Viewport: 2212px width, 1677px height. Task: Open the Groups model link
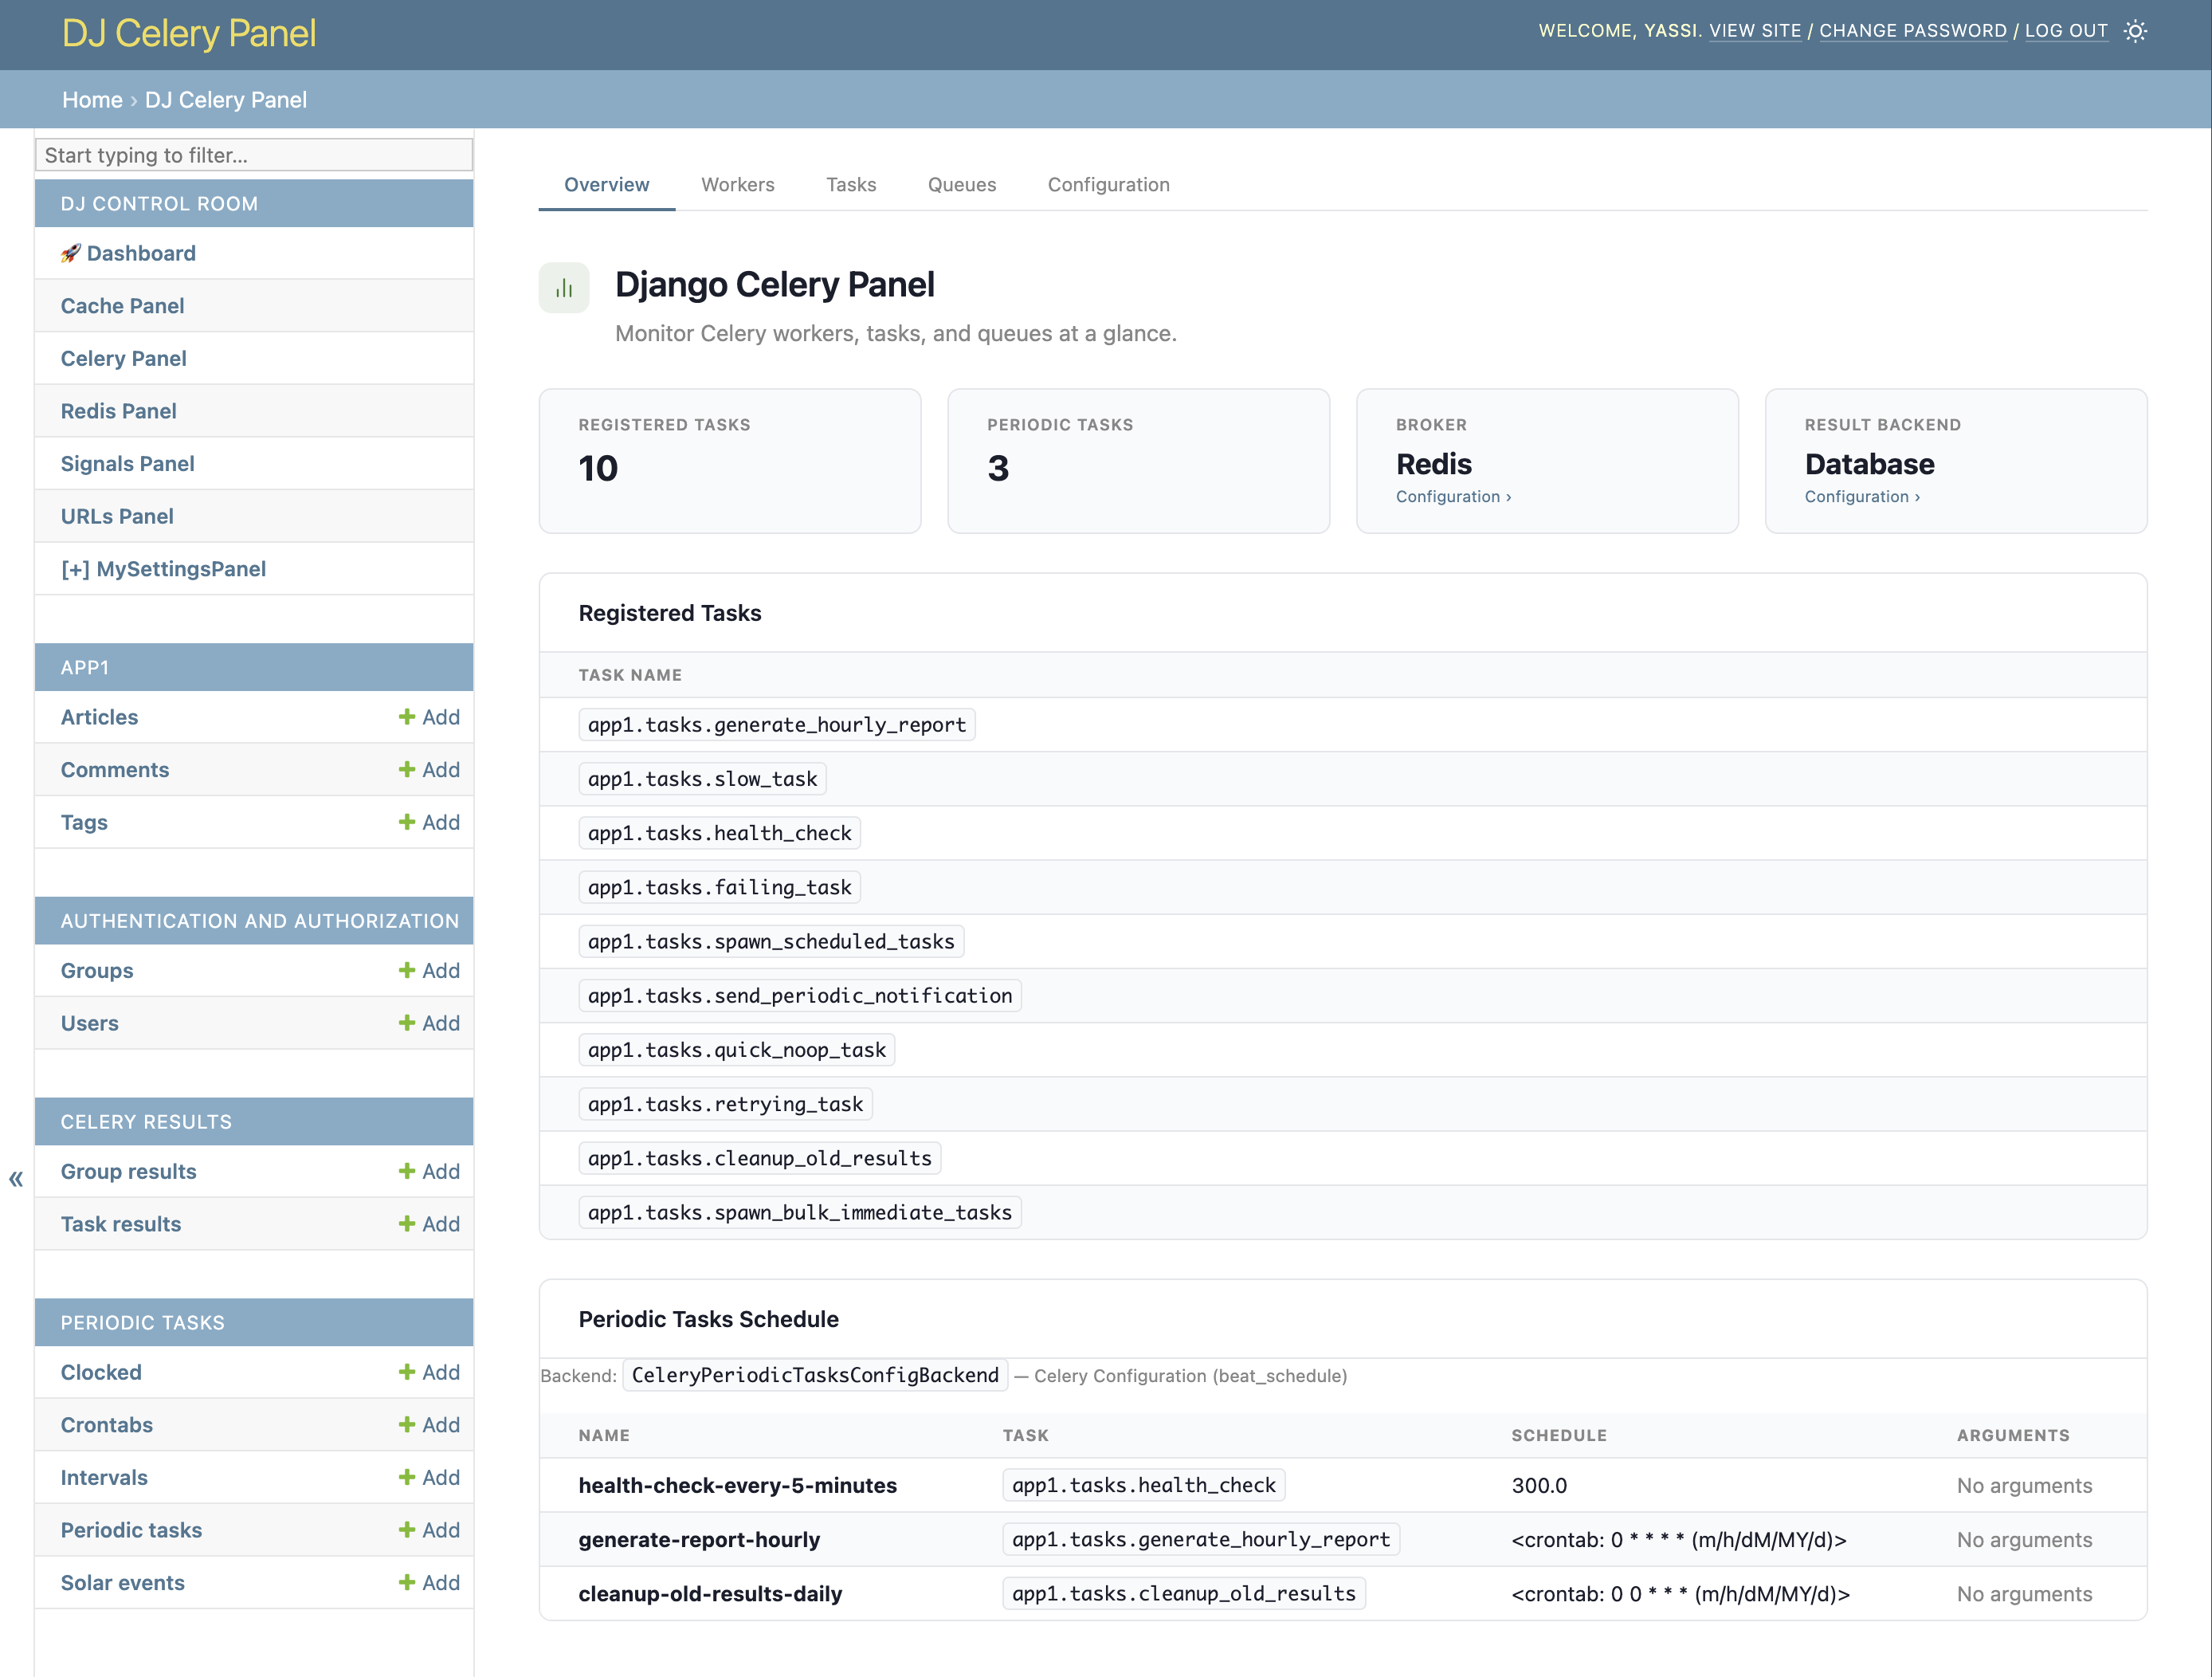[x=96, y=971]
